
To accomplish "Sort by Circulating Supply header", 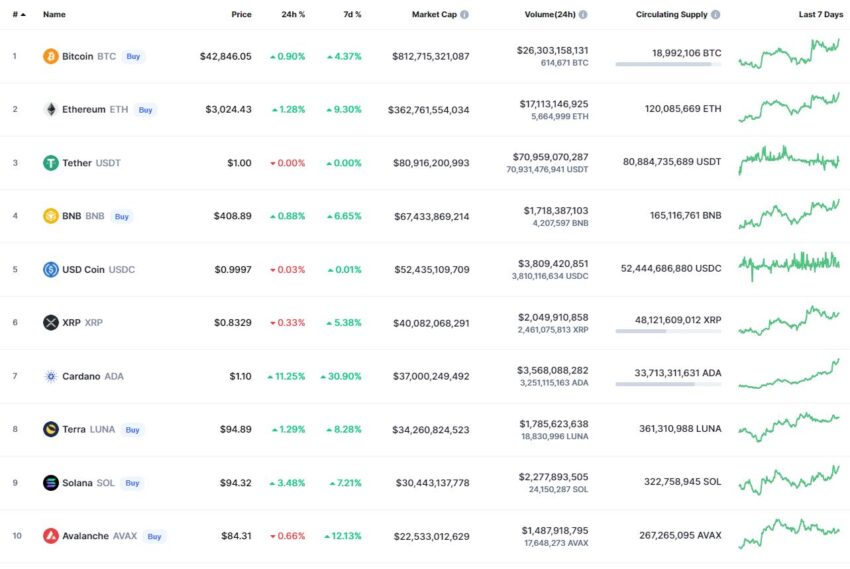I will pos(672,15).
